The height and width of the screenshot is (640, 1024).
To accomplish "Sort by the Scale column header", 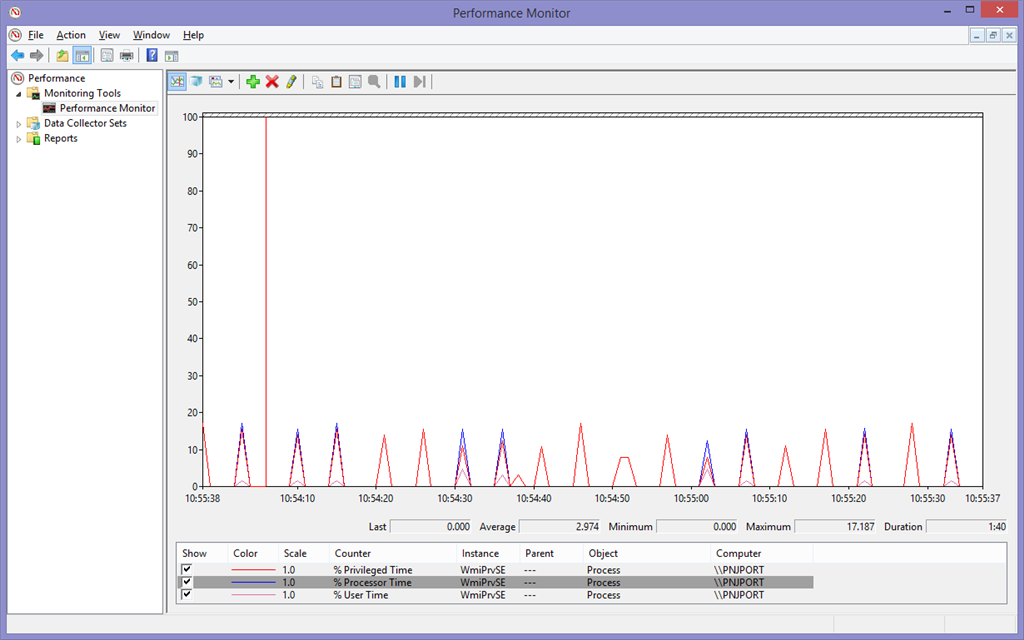I will (x=302, y=553).
